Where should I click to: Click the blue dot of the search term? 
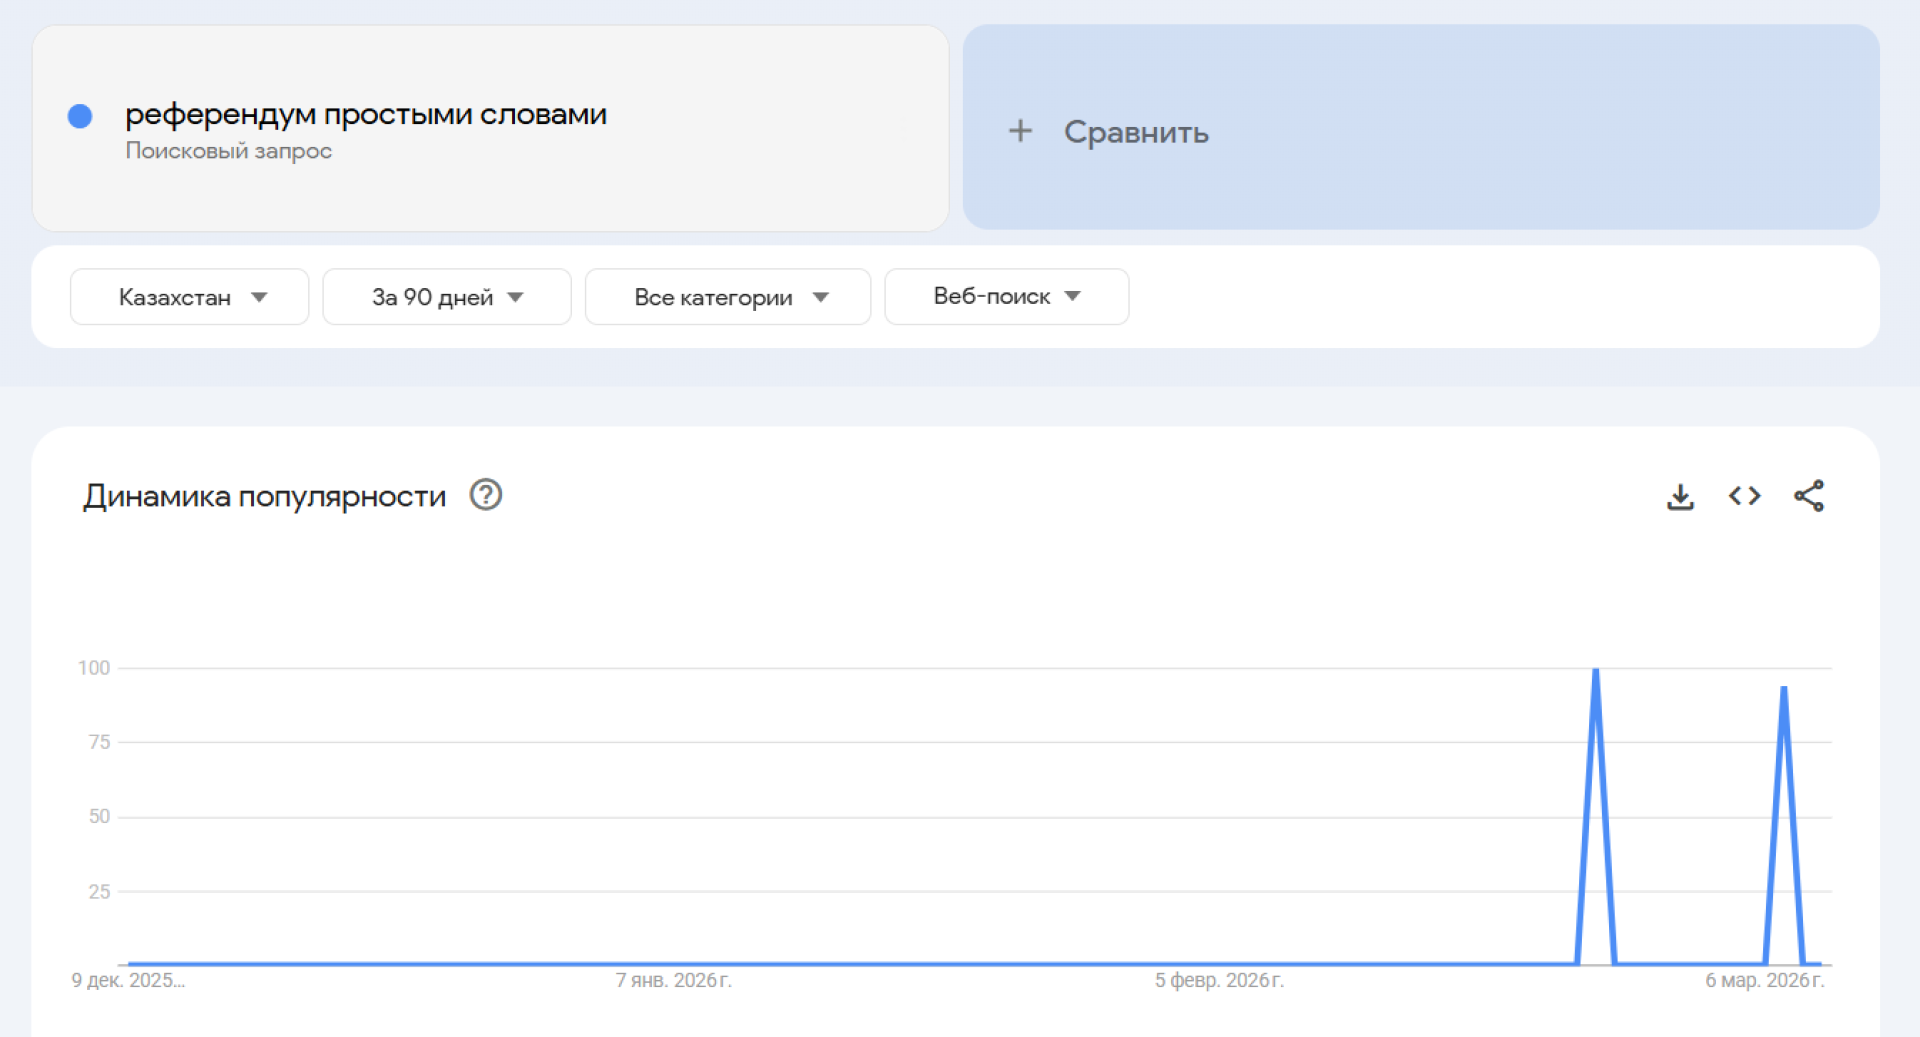(x=80, y=116)
